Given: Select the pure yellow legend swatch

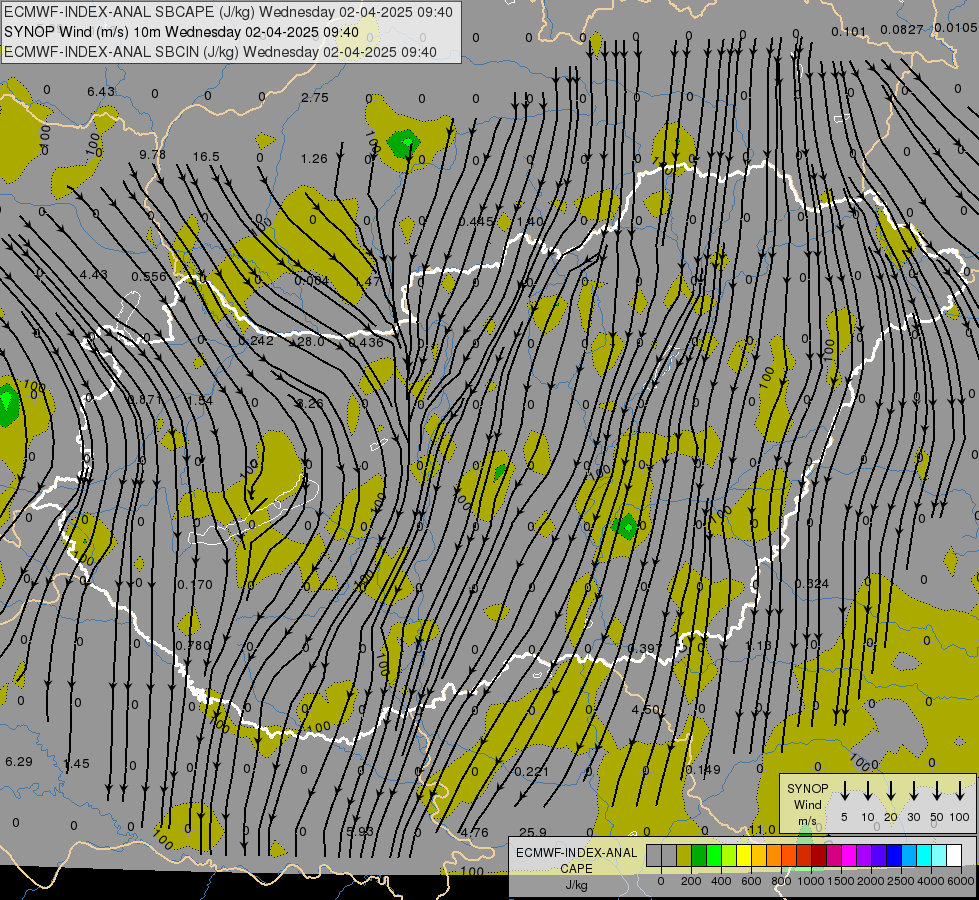Looking at the screenshot, I should (x=744, y=856).
